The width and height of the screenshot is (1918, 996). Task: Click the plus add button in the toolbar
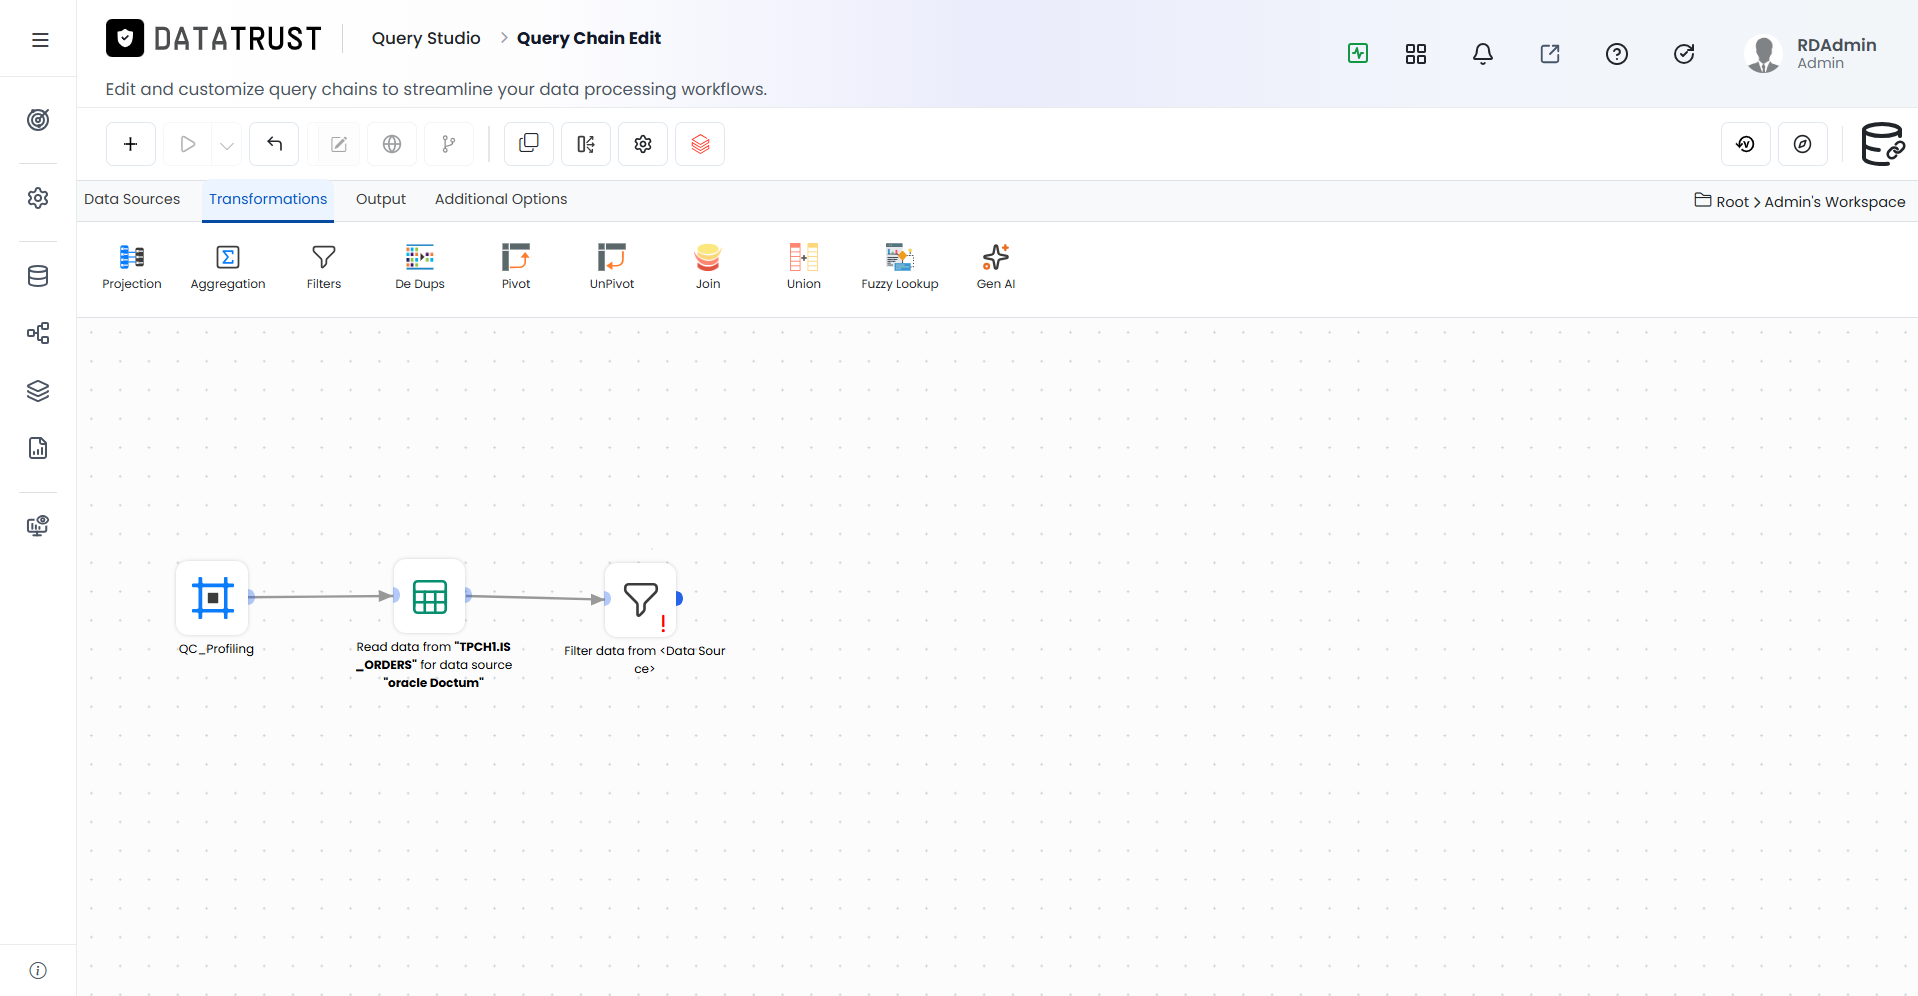130,144
